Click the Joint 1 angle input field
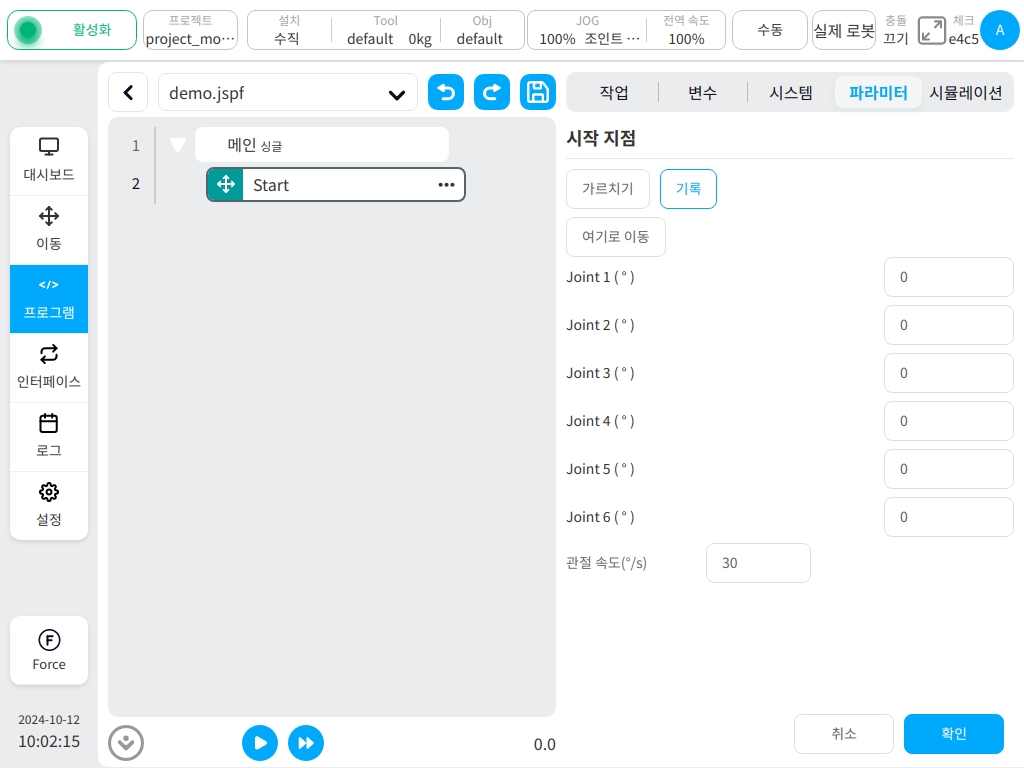 click(949, 277)
